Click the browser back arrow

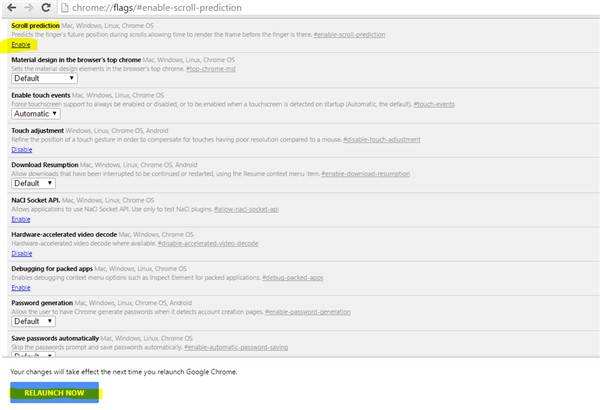point(11,7)
